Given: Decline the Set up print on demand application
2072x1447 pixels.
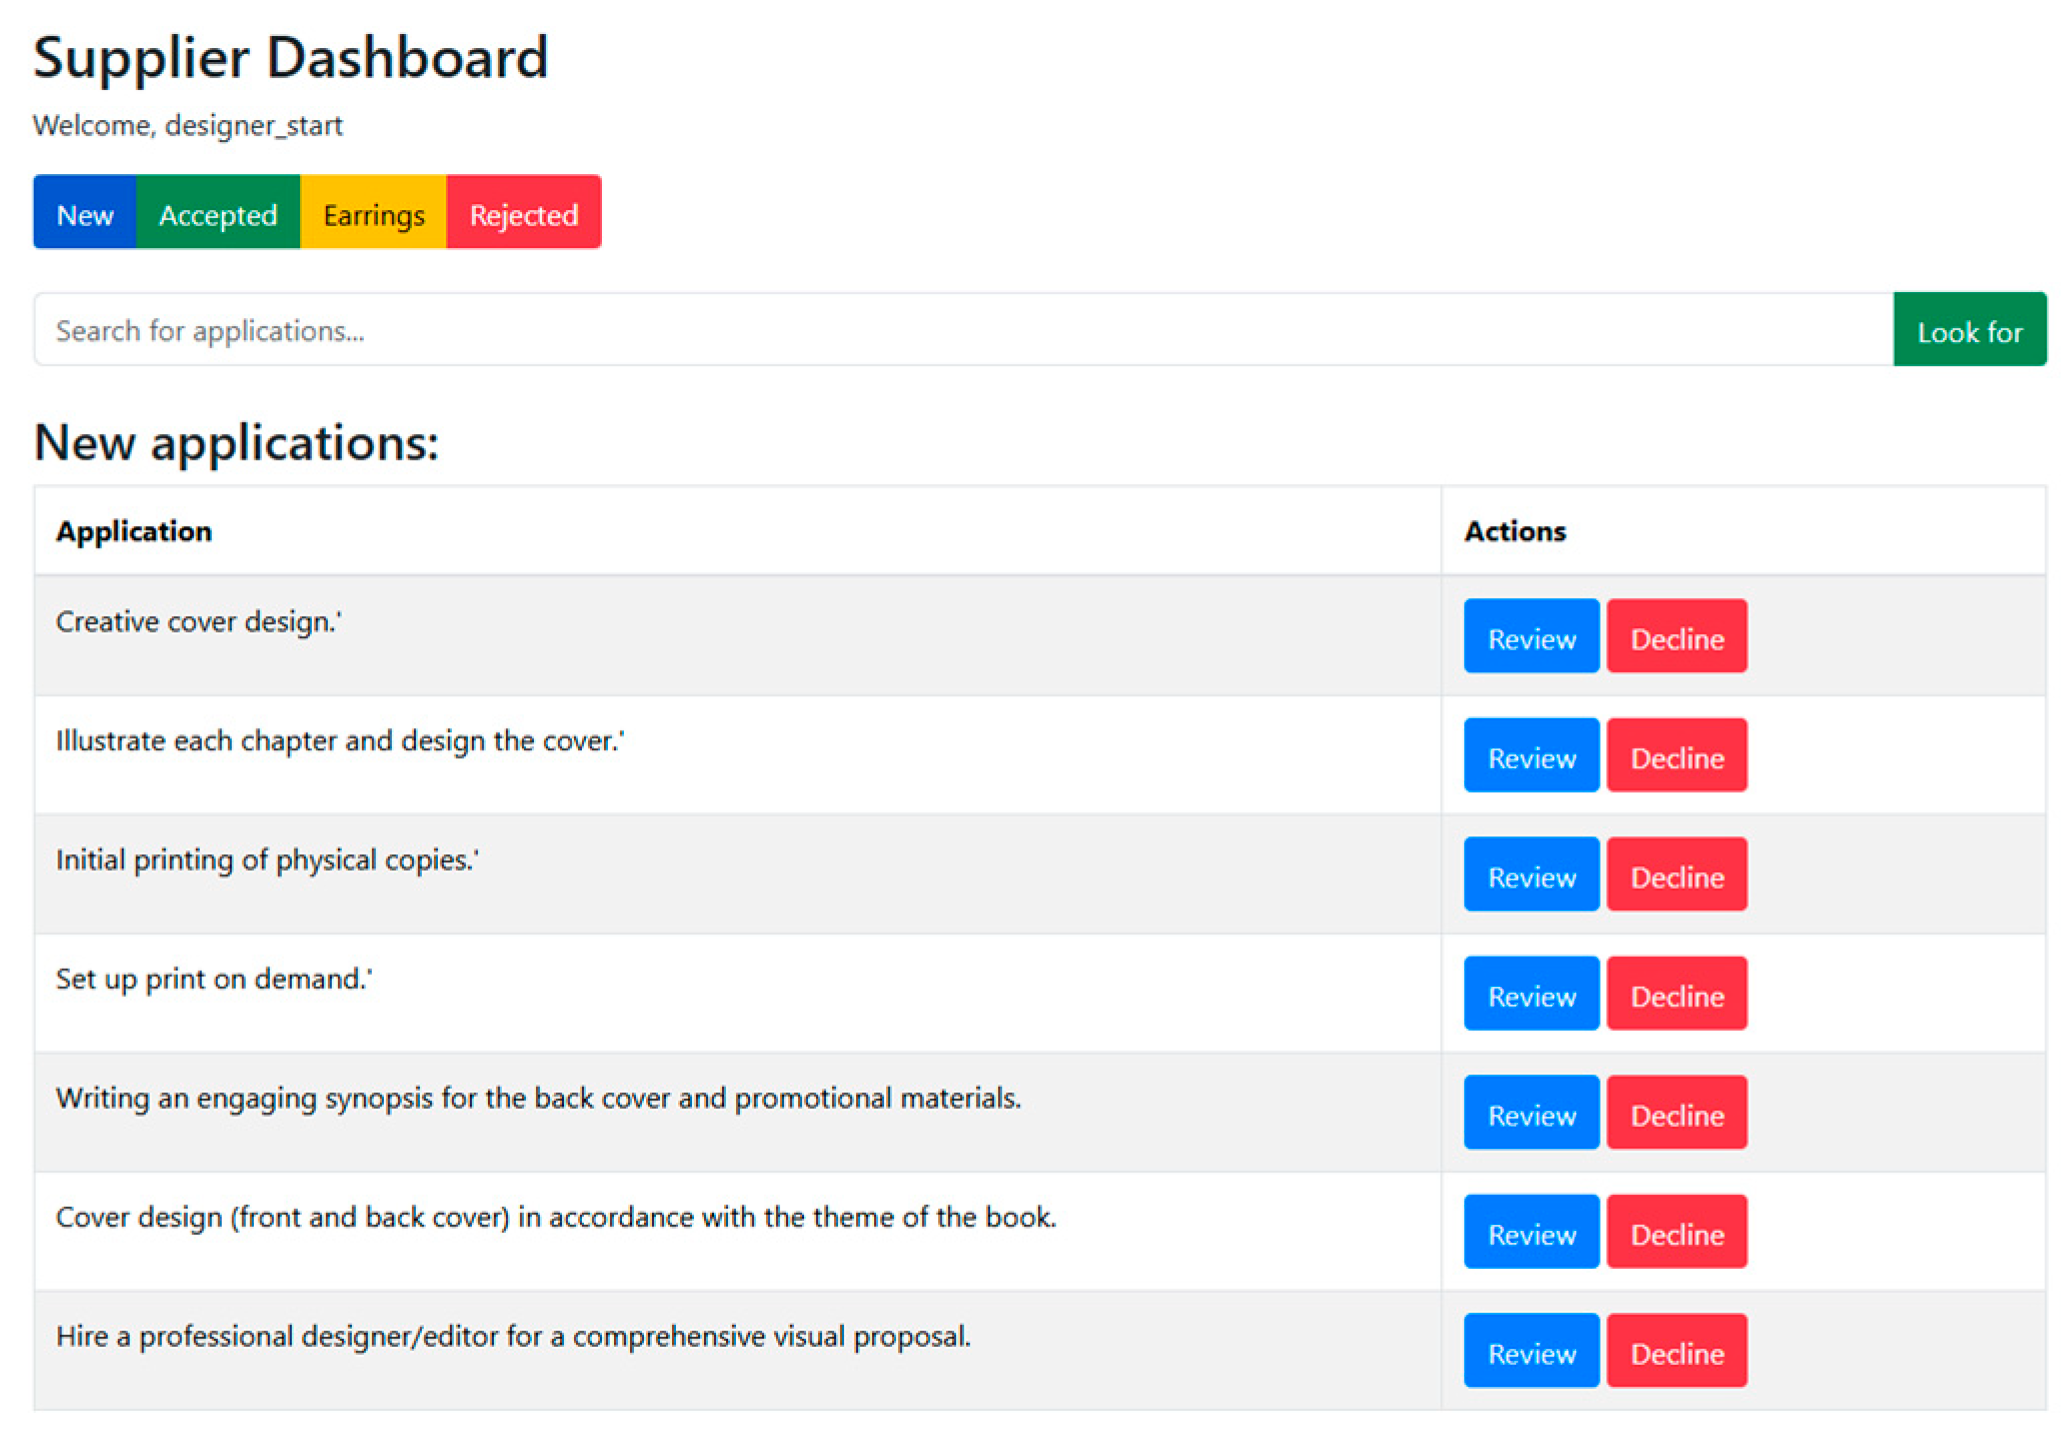Looking at the screenshot, I should 1676,994.
